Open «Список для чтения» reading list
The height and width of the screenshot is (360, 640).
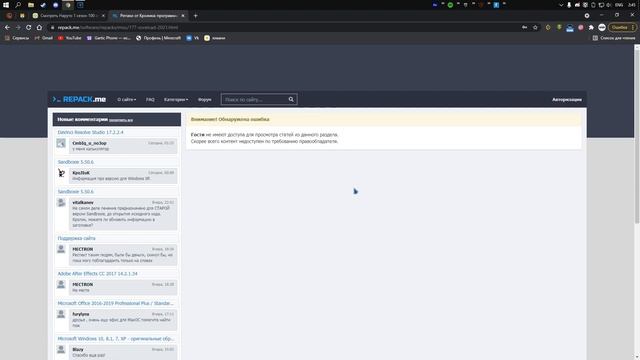click(614, 38)
